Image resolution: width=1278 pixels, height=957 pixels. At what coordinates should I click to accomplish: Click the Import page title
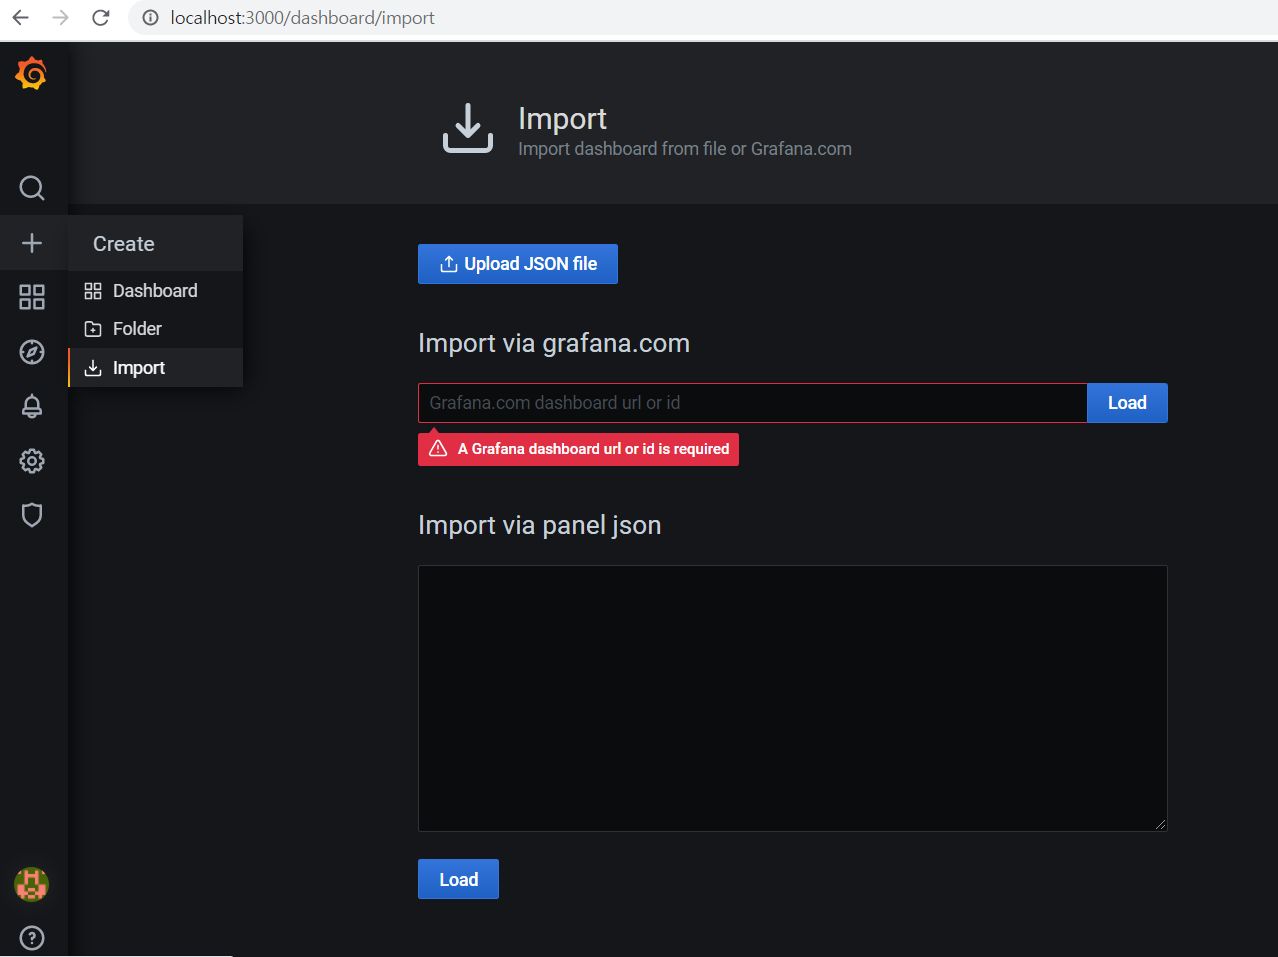562,119
